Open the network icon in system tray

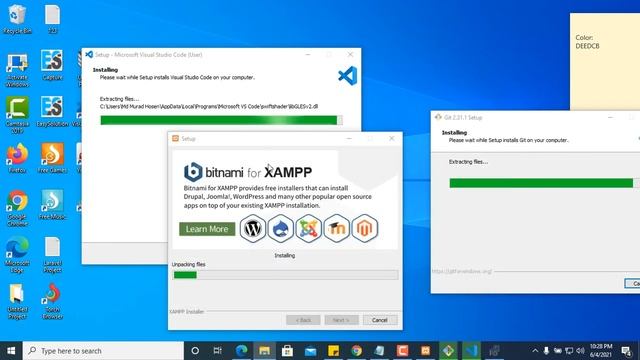569,351
